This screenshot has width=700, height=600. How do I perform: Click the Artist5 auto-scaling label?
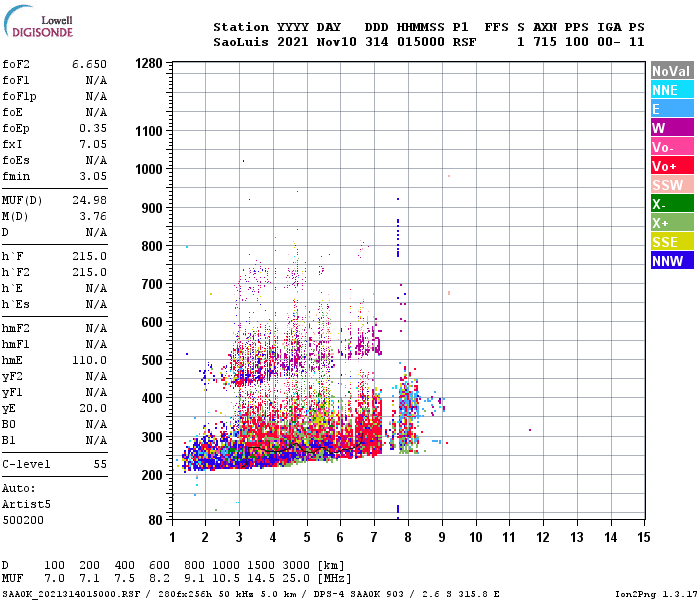(x=26, y=504)
